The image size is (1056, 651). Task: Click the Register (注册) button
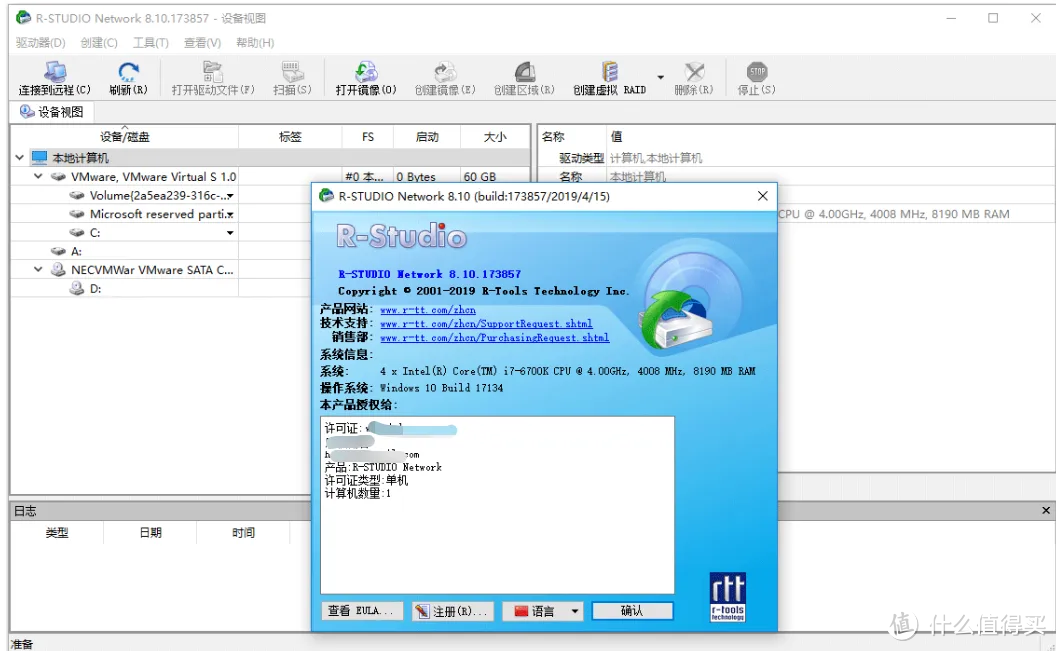pyautogui.click(x=453, y=611)
